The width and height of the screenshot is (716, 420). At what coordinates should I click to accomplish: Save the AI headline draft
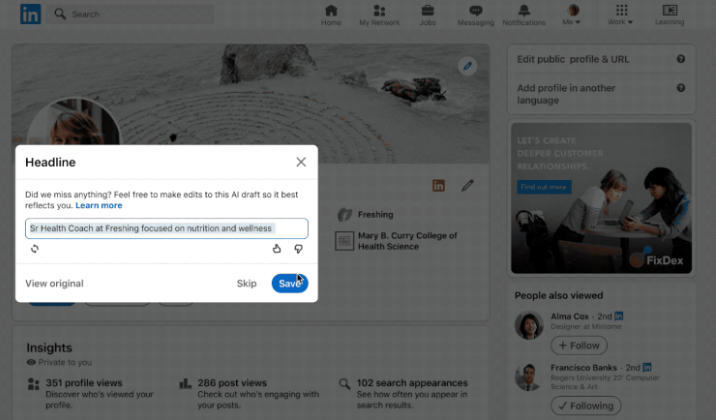coord(290,284)
